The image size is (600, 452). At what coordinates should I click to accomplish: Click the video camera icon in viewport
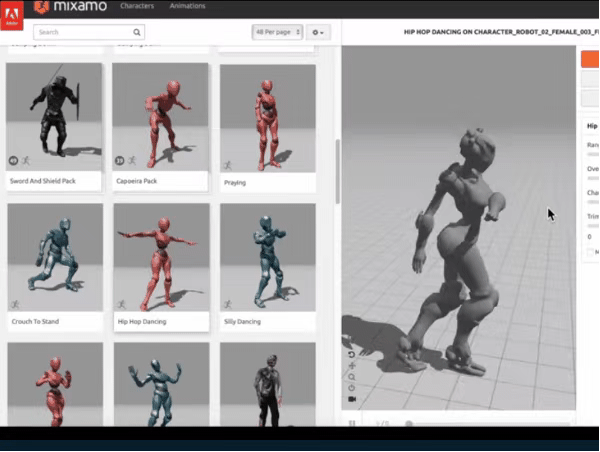(x=352, y=399)
